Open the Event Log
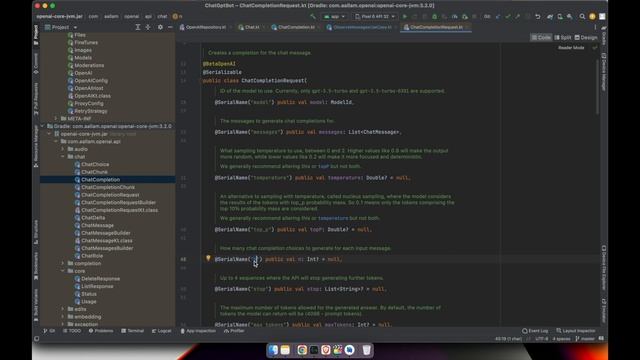640x360 pixels. [535, 331]
